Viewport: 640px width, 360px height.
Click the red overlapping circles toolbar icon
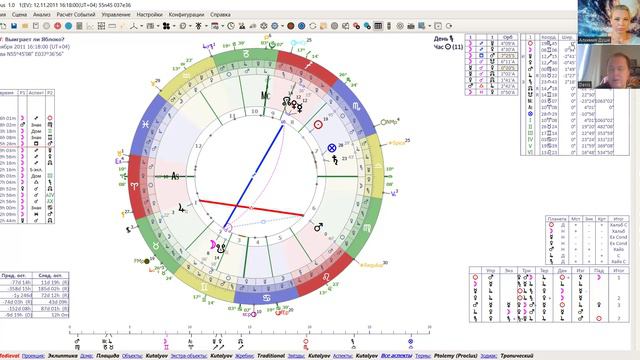point(356,26)
